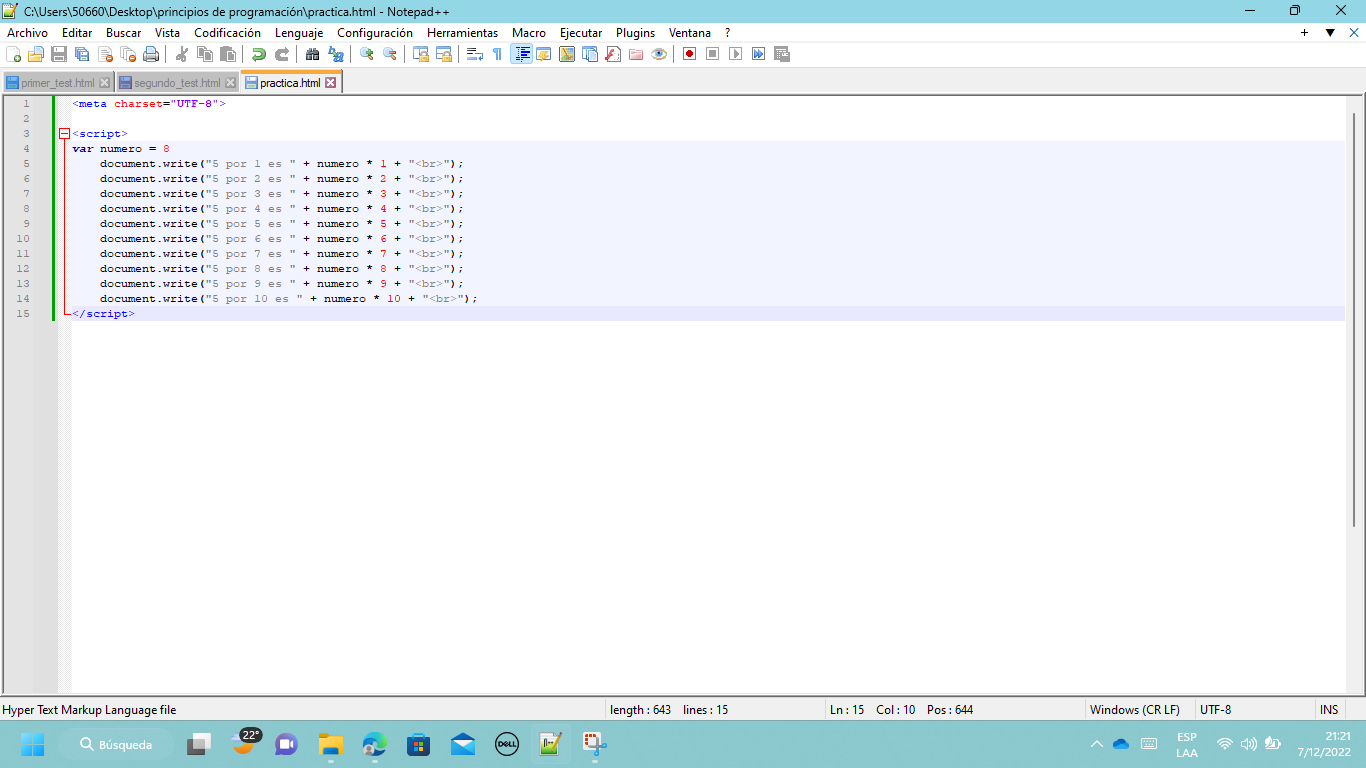Click the Cut scissors icon
Image resolution: width=1366 pixels, height=768 pixels.
182,54
